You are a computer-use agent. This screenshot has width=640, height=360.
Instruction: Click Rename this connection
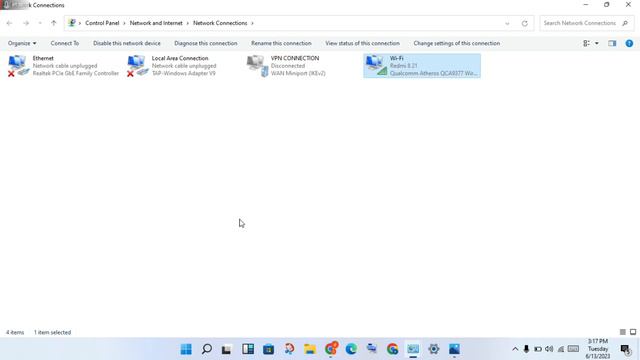click(281, 43)
